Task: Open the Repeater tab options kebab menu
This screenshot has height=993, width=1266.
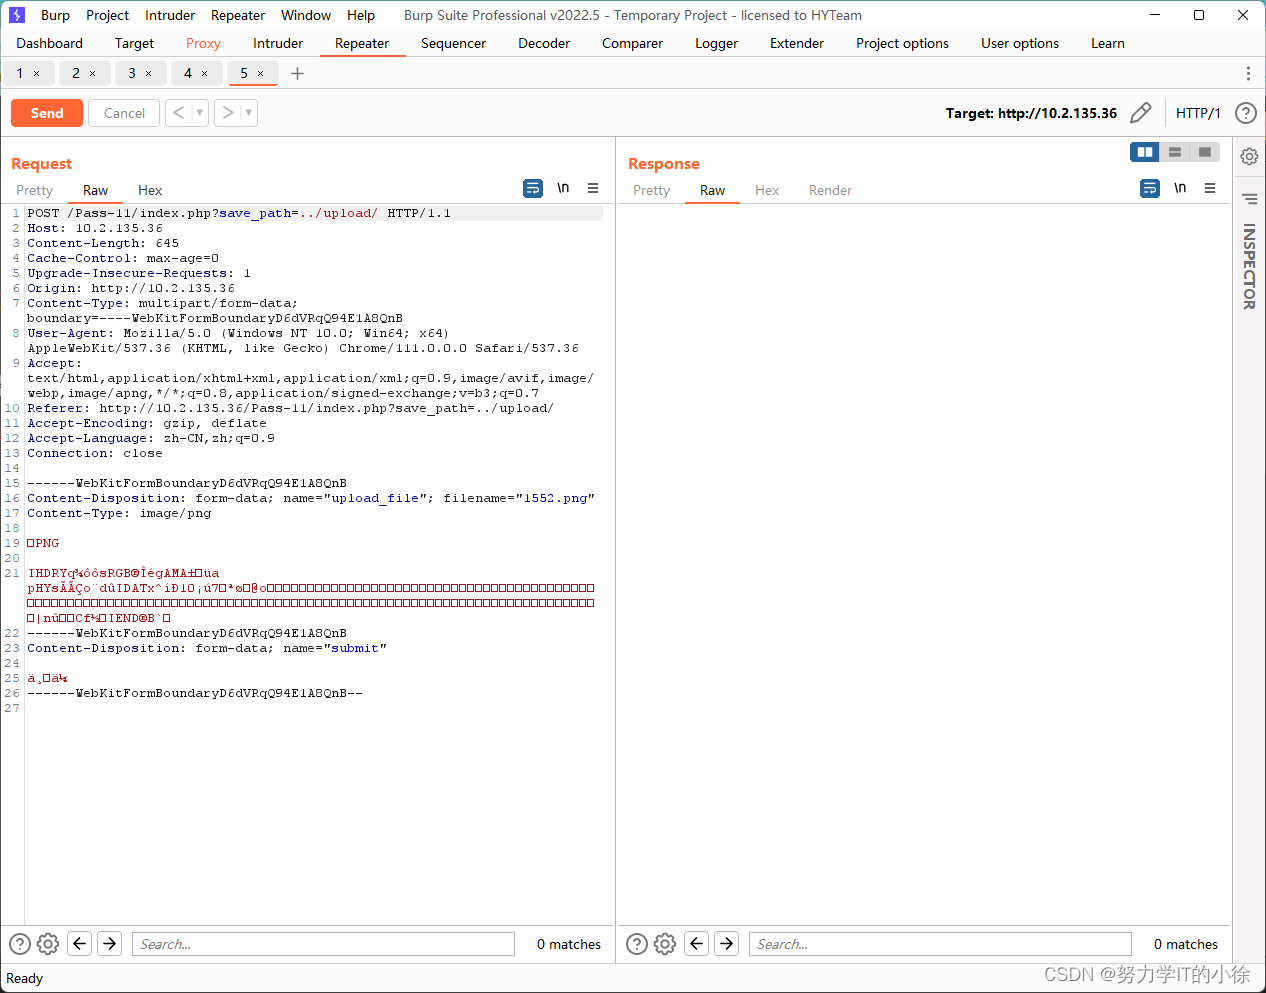Action: pos(1248,74)
